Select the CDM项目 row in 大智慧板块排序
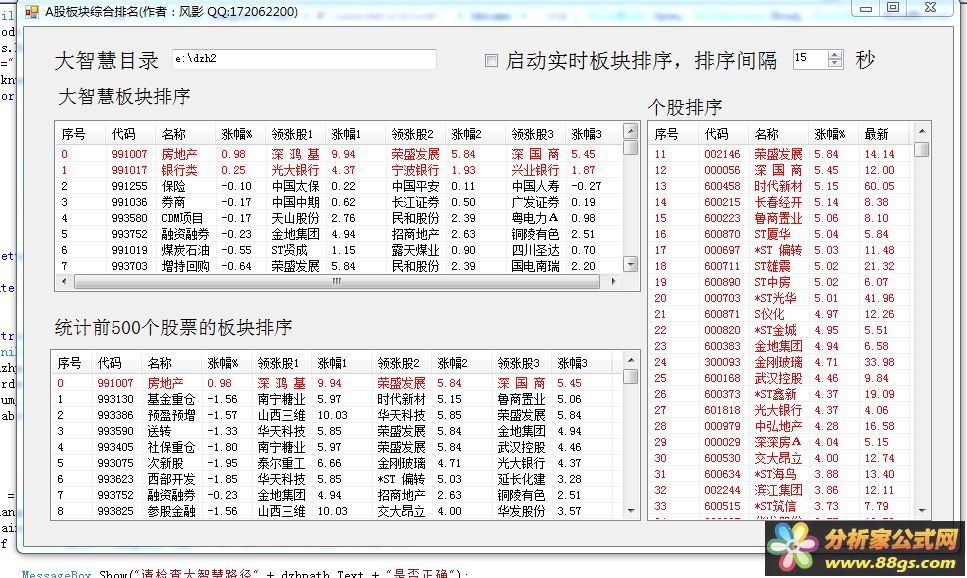Viewport: 967px width, 578px height. pyautogui.click(x=339, y=218)
